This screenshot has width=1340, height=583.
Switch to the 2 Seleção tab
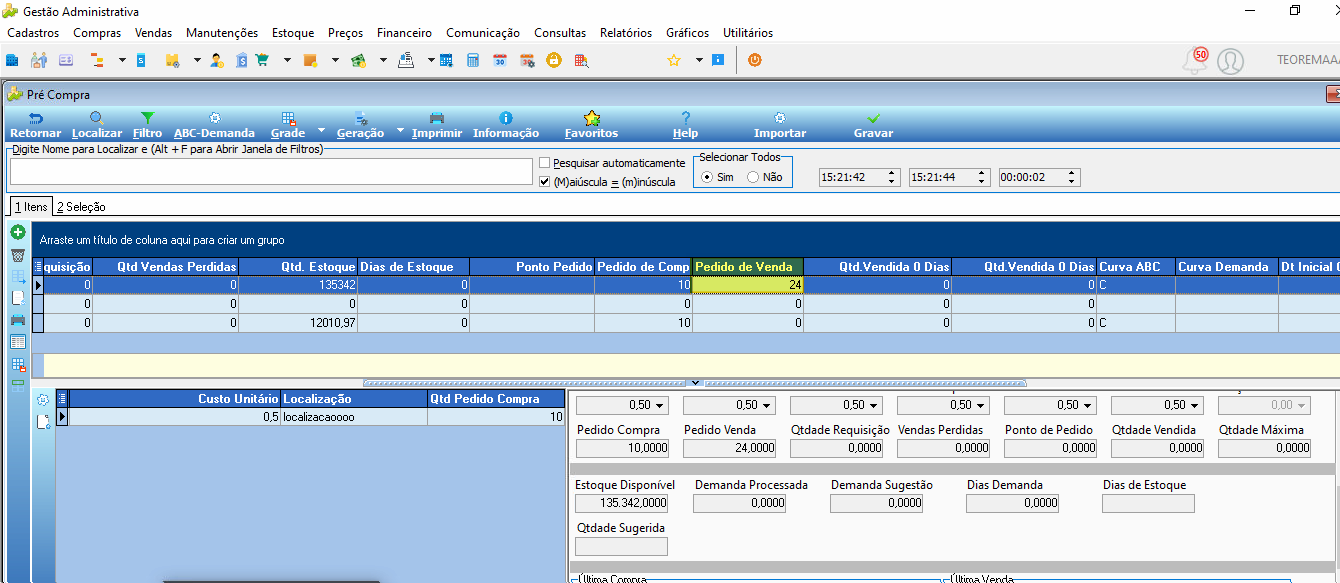pyautogui.click(x=81, y=206)
